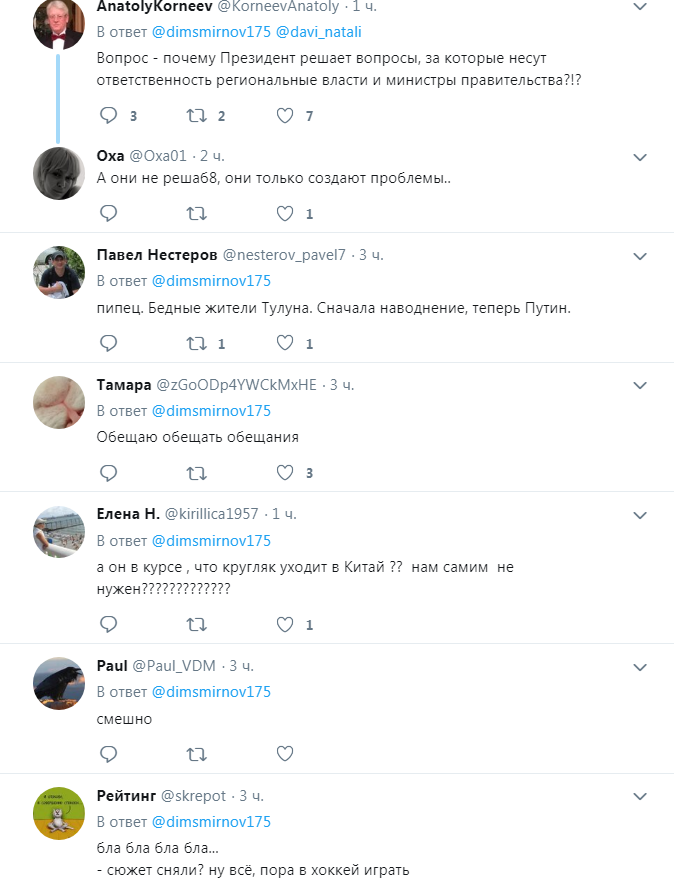This screenshot has height=888, width=674.
Task: Like Елена Н.'s tweet
Action: click(285, 625)
